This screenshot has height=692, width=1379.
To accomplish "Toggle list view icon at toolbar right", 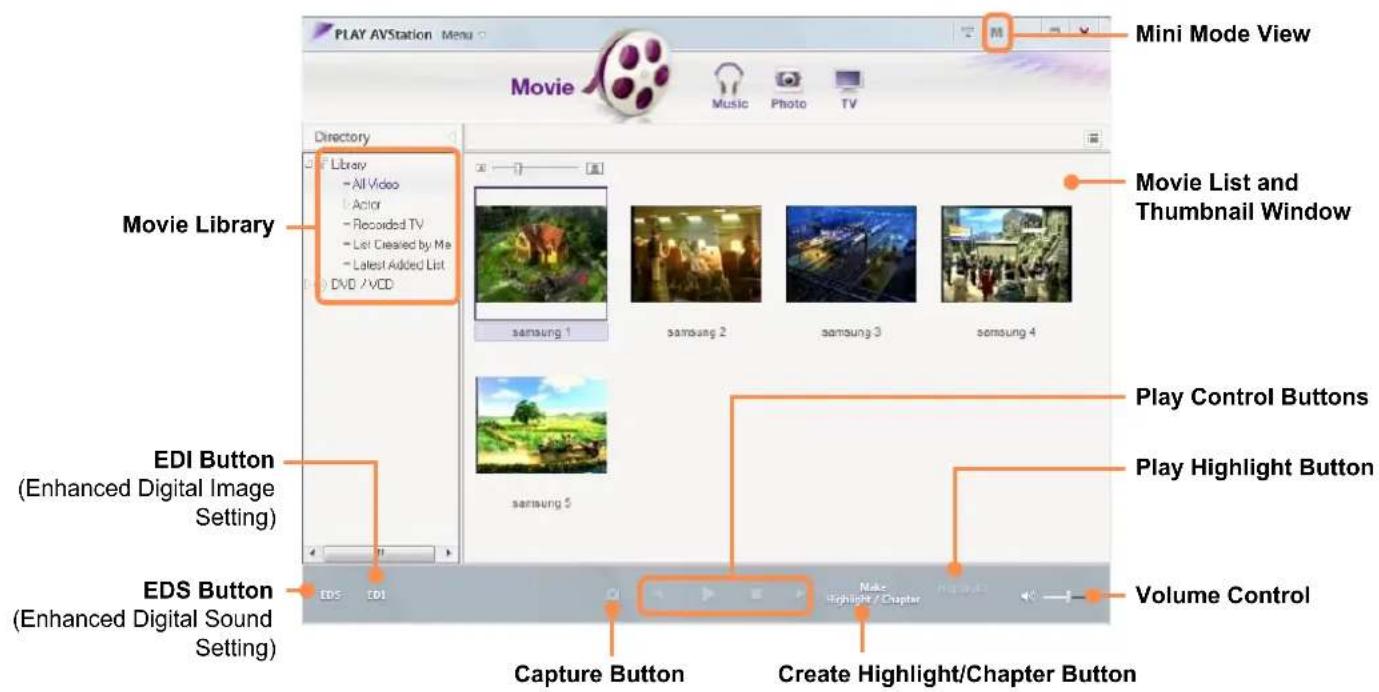I will coord(1093,138).
